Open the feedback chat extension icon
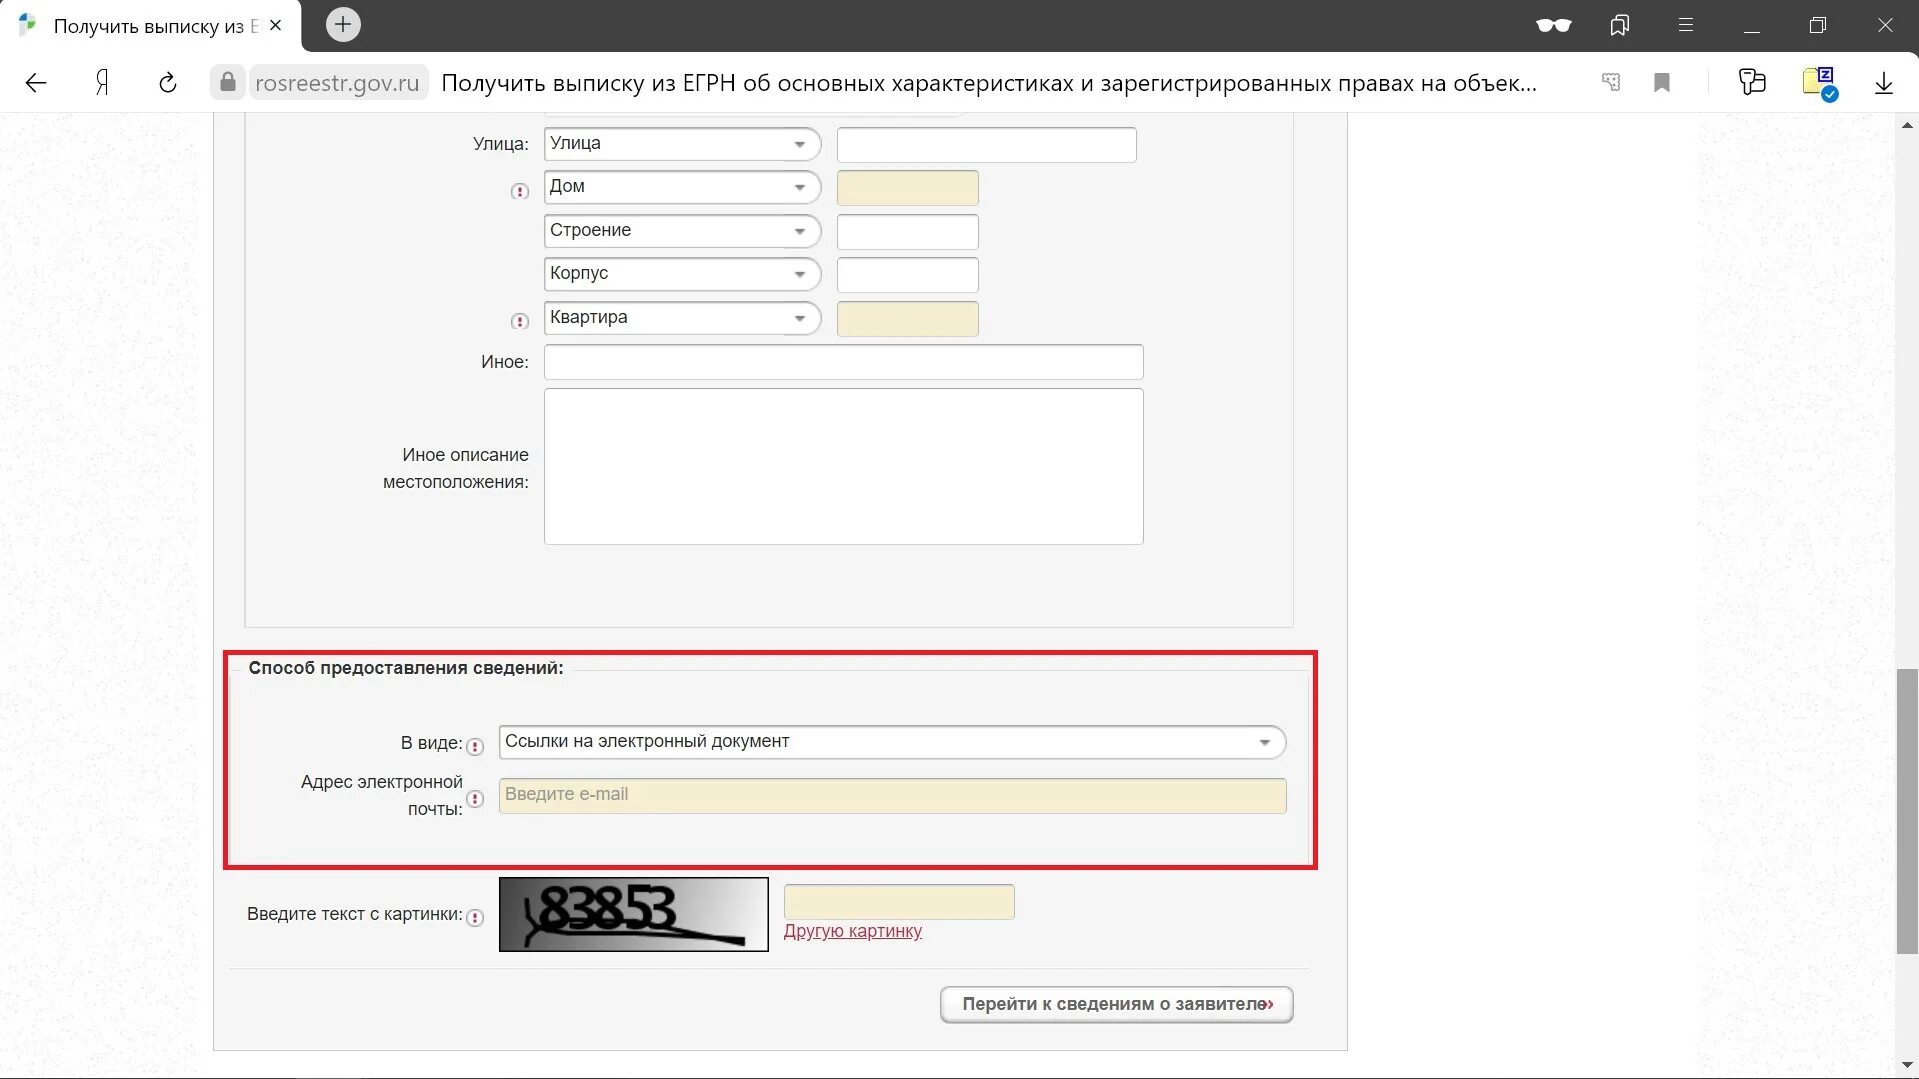 click(x=1752, y=82)
